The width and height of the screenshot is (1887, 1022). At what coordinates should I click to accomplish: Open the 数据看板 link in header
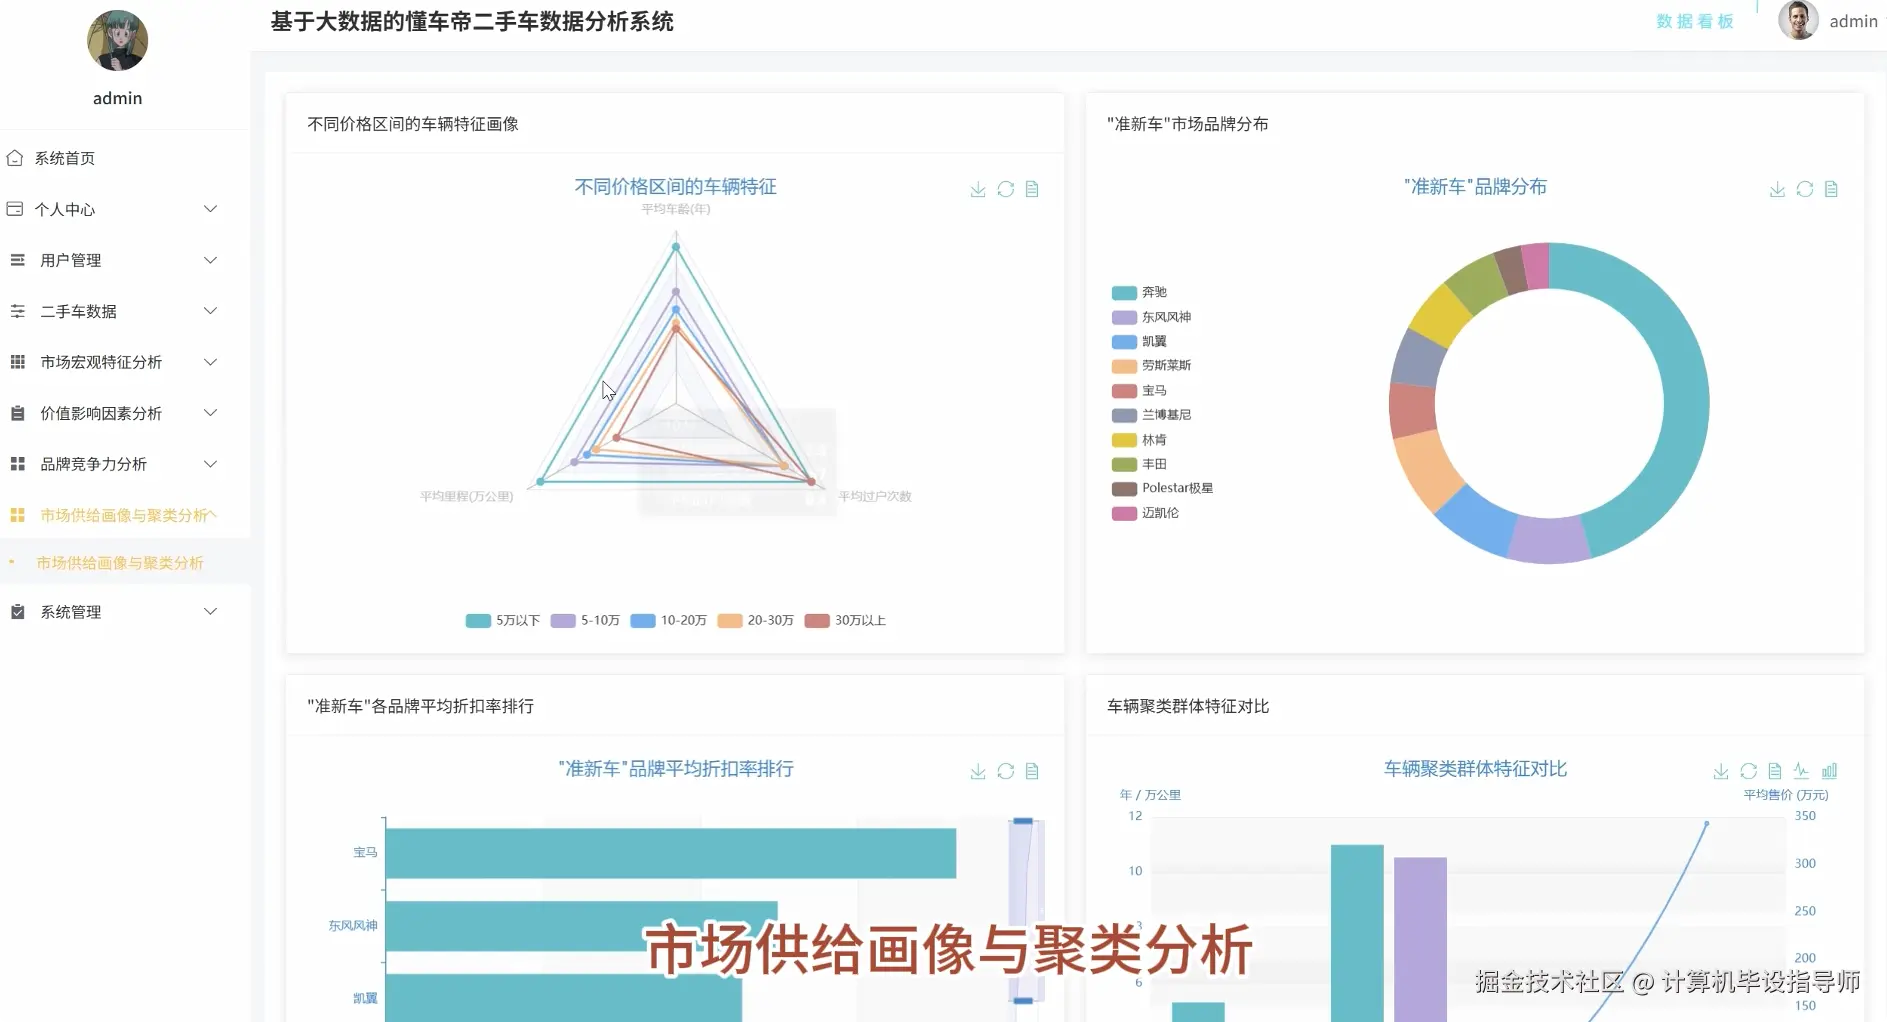(x=1694, y=21)
